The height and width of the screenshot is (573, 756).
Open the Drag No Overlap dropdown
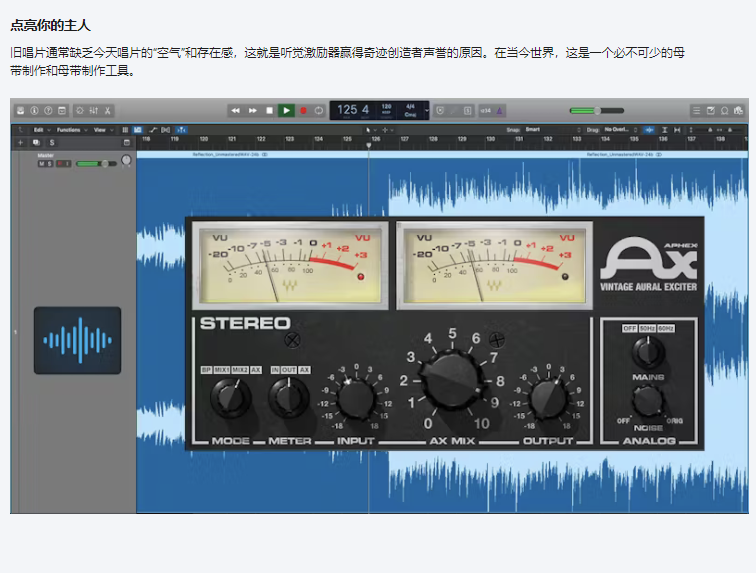[x=621, y=129]
